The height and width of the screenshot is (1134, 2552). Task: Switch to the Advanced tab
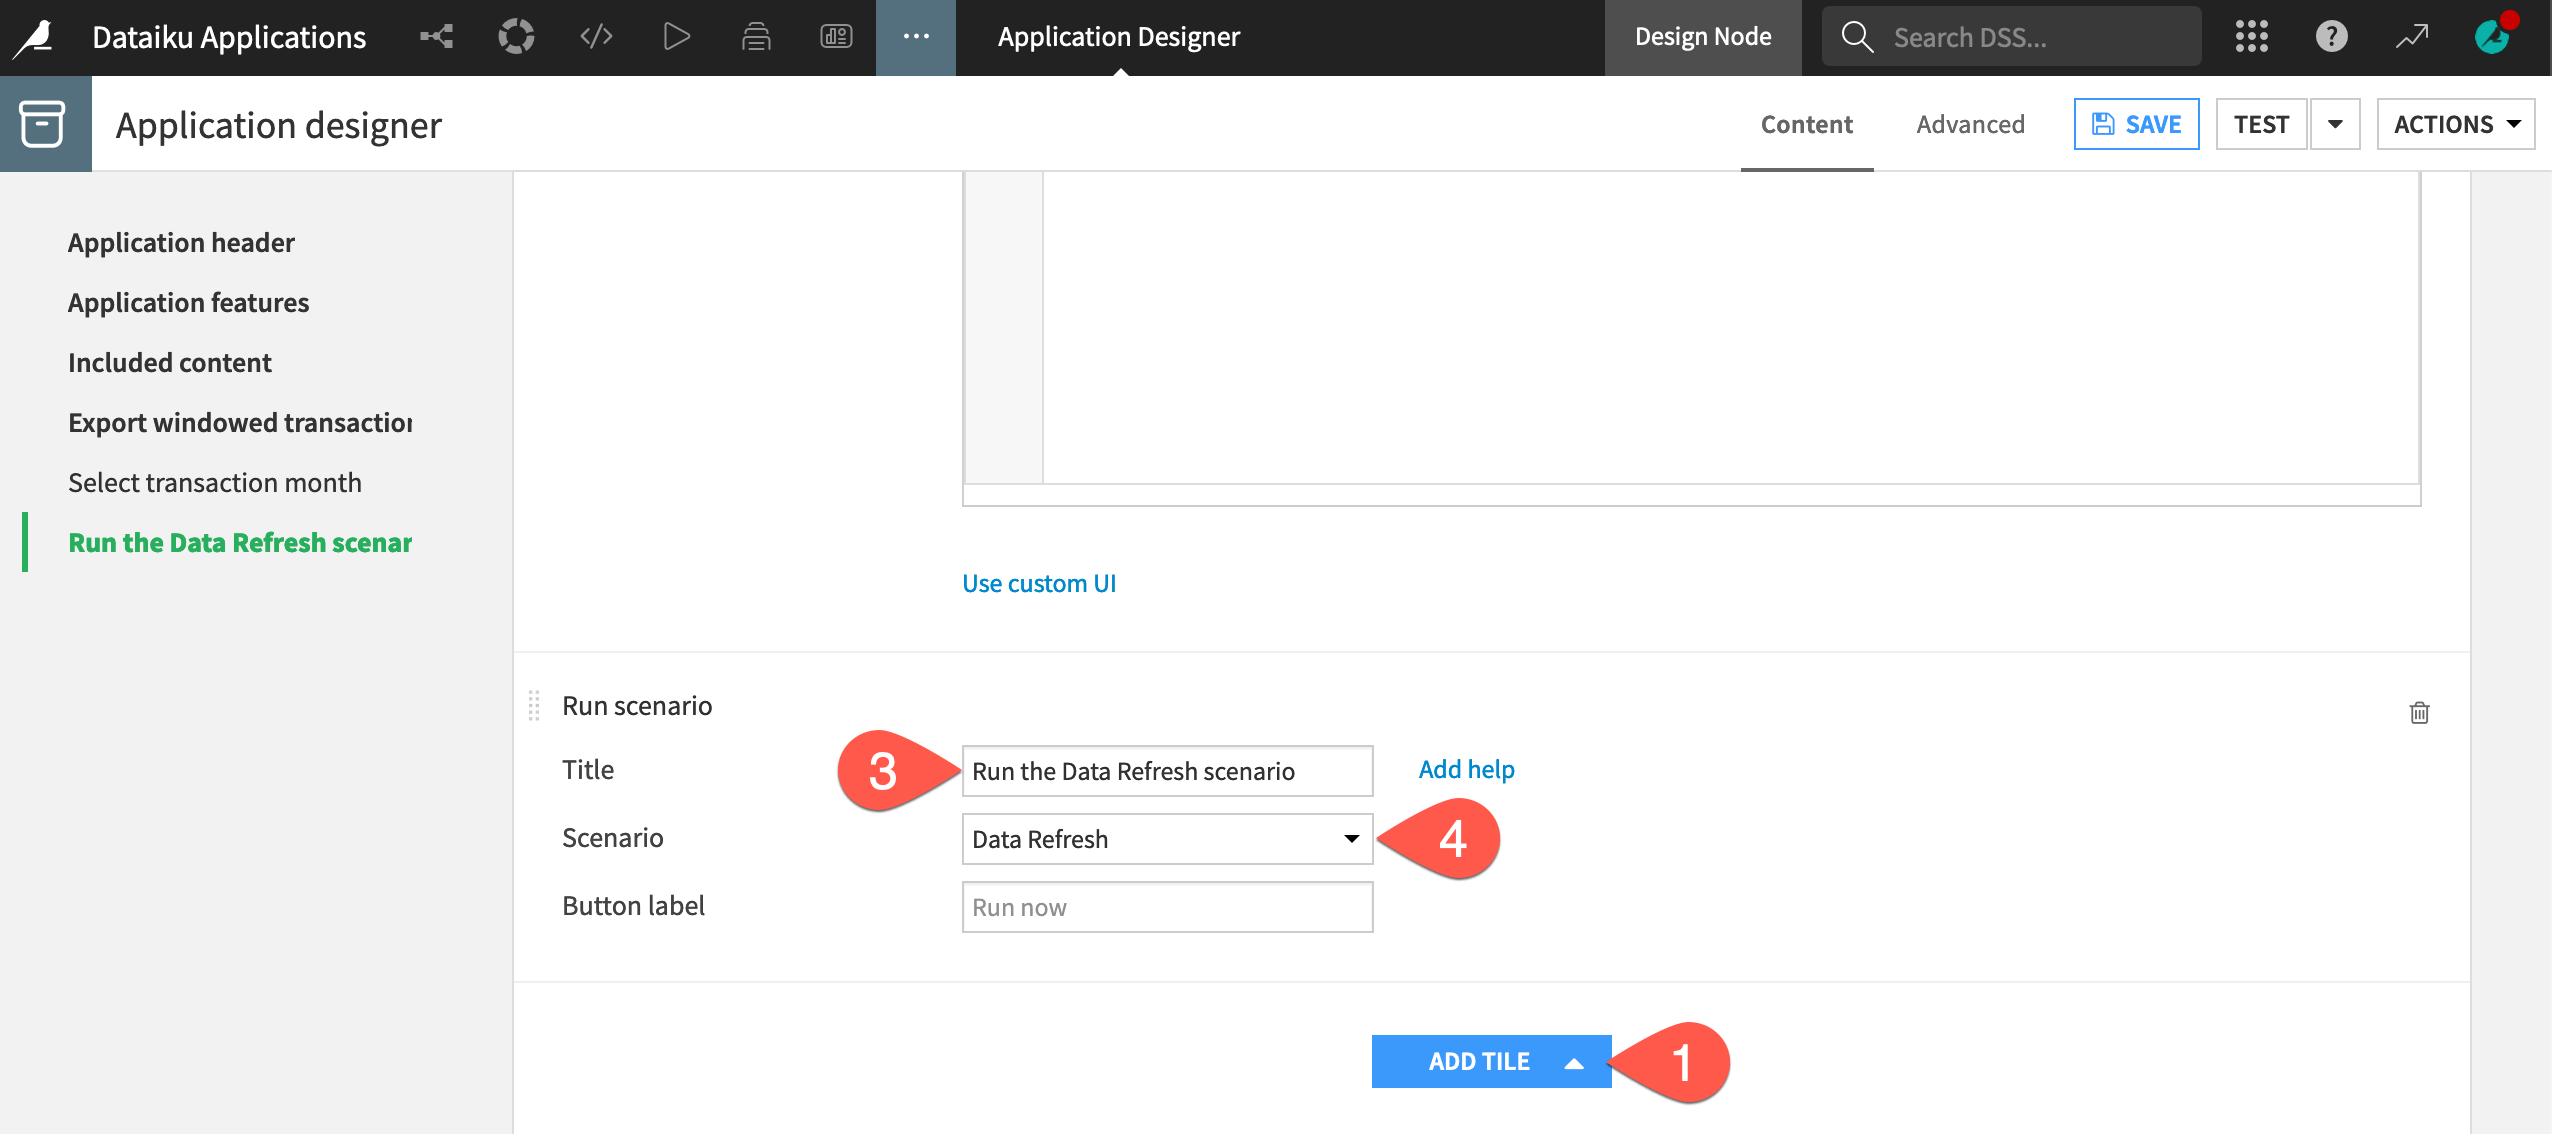pos(1970,124)
